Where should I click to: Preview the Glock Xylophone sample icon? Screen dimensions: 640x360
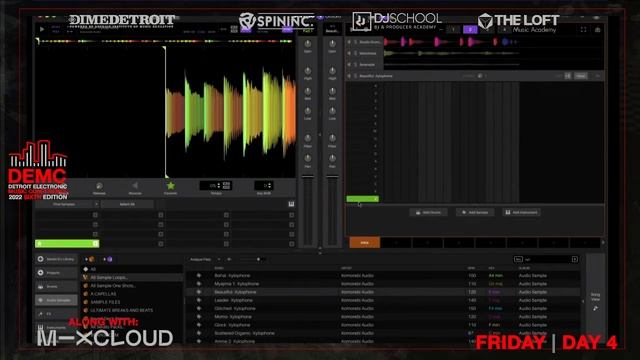coord(199,325)
